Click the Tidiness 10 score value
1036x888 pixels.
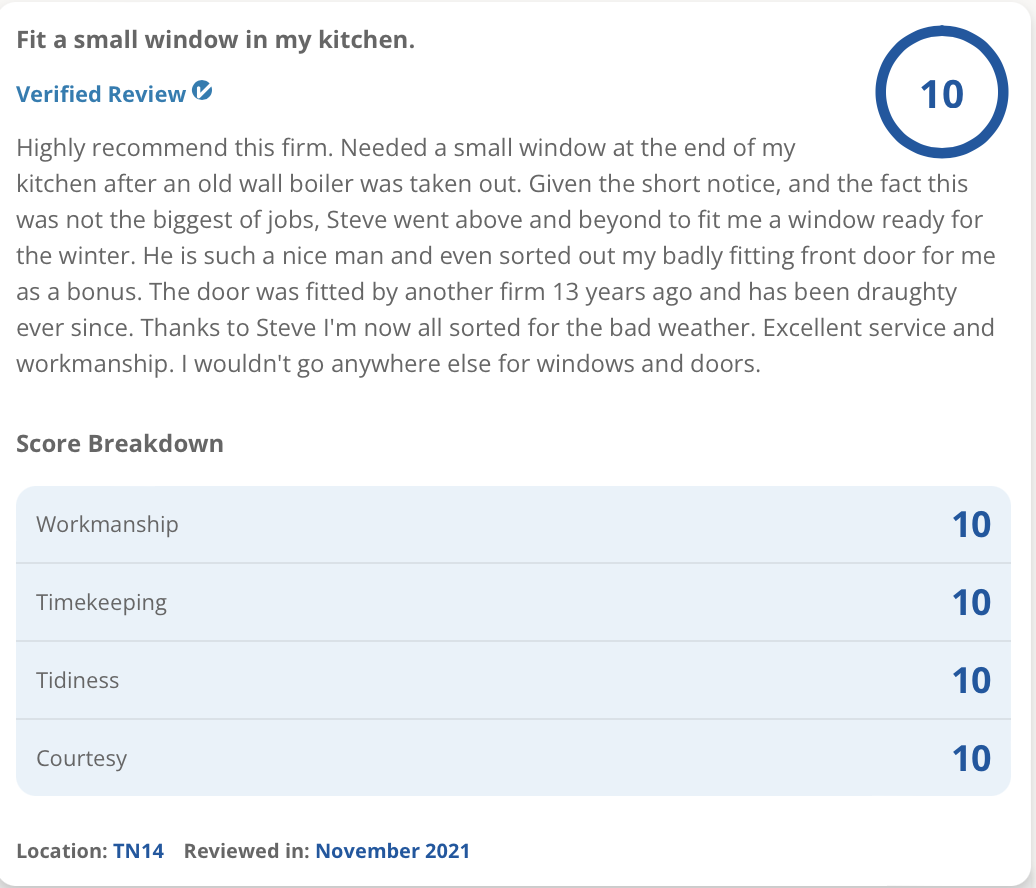(x=971, y=681)
